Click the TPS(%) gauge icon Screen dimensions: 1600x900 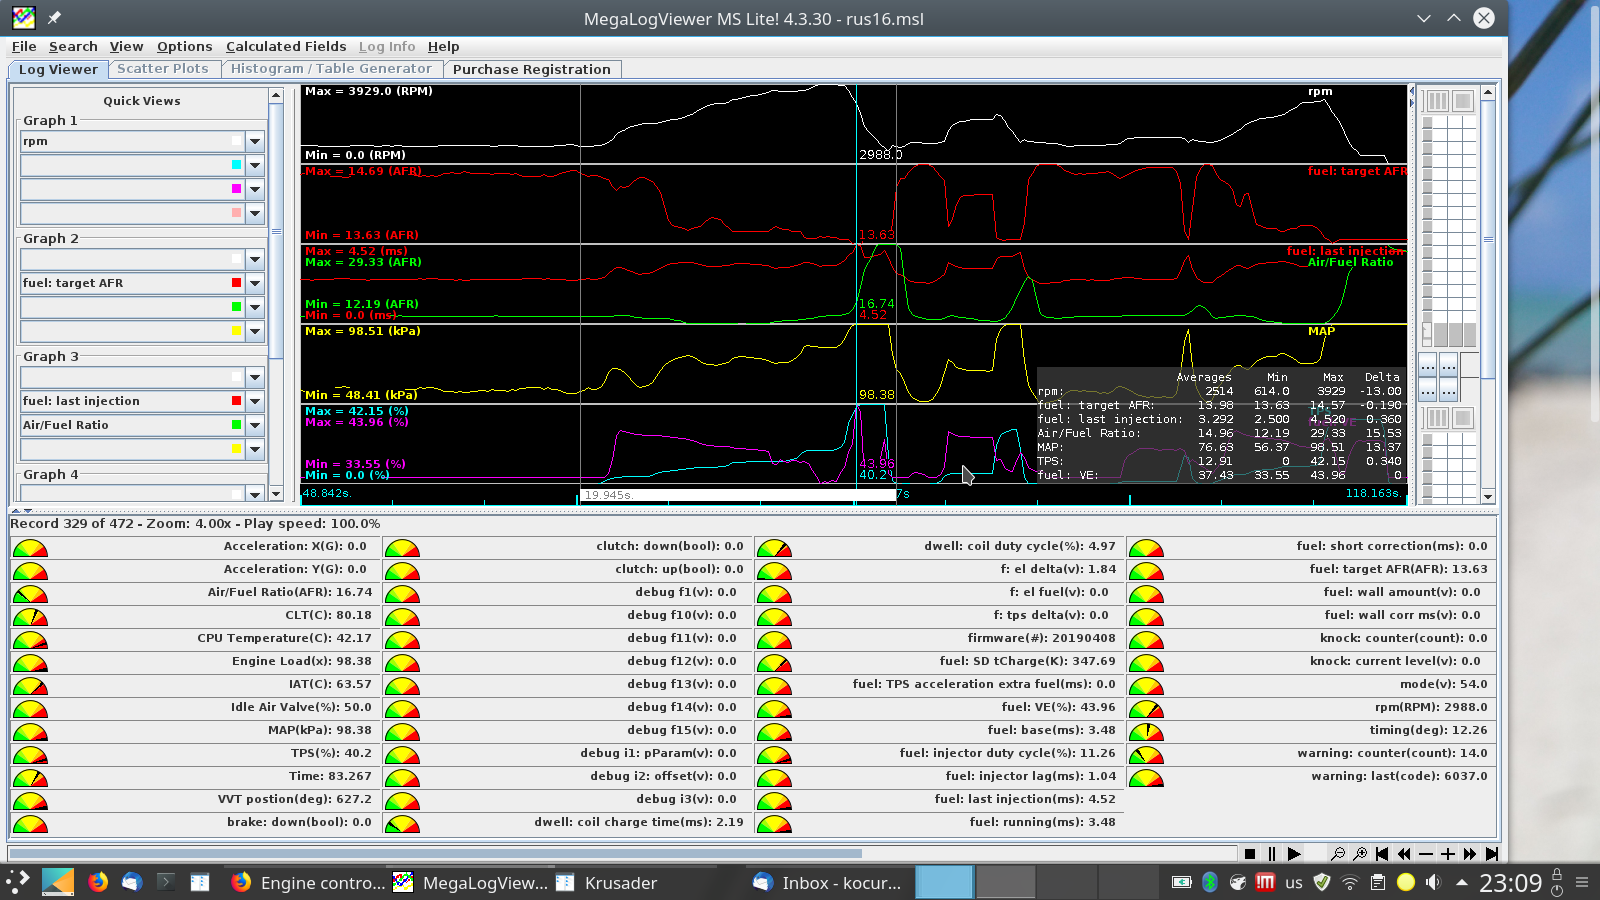pos(30,754)
